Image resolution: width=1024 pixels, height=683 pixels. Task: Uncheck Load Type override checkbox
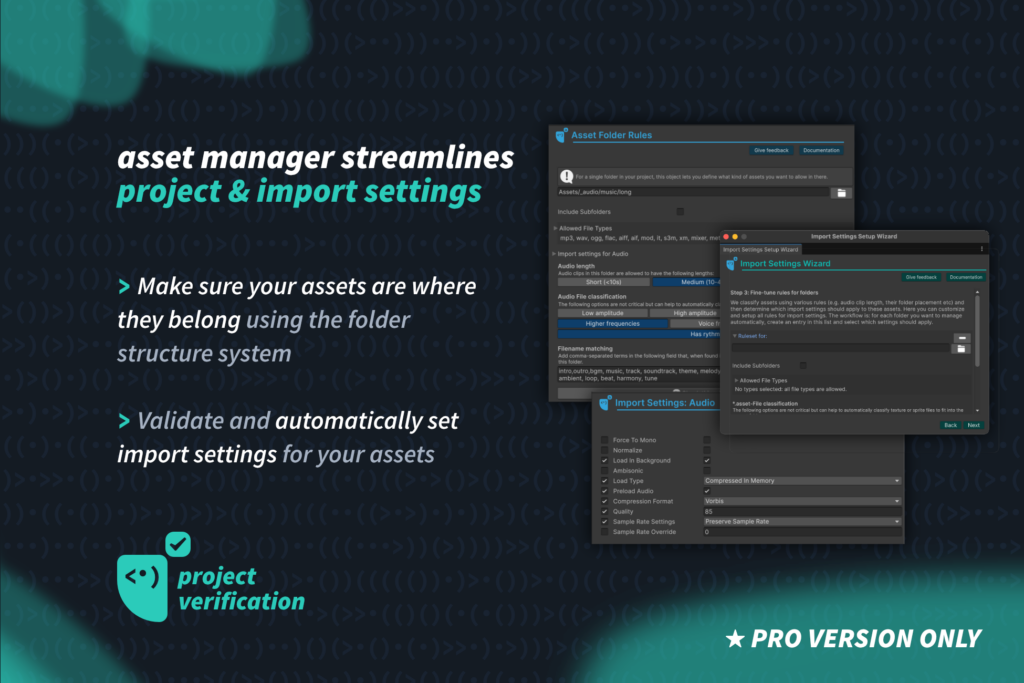coord(604,481)
